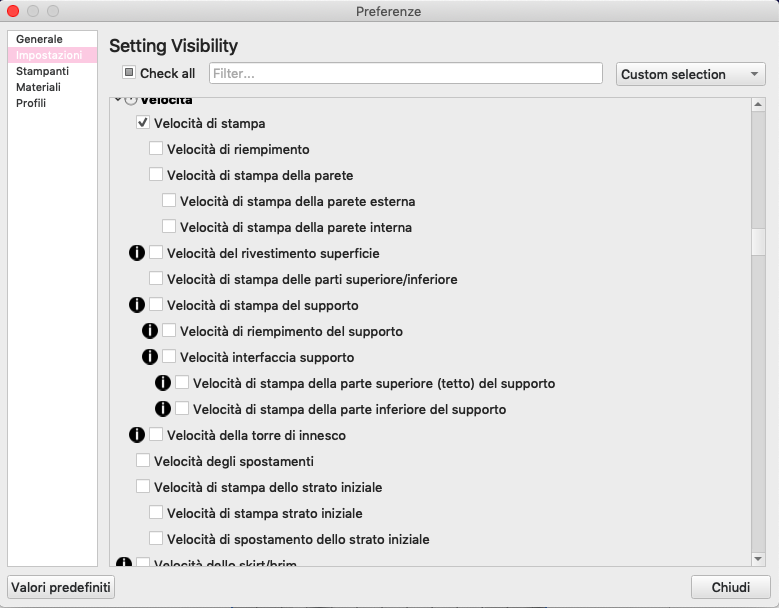Click info icon beside Velocità di stampa del supporto
This screenshot has width=779, height=608.
click(x=137, y=304)
